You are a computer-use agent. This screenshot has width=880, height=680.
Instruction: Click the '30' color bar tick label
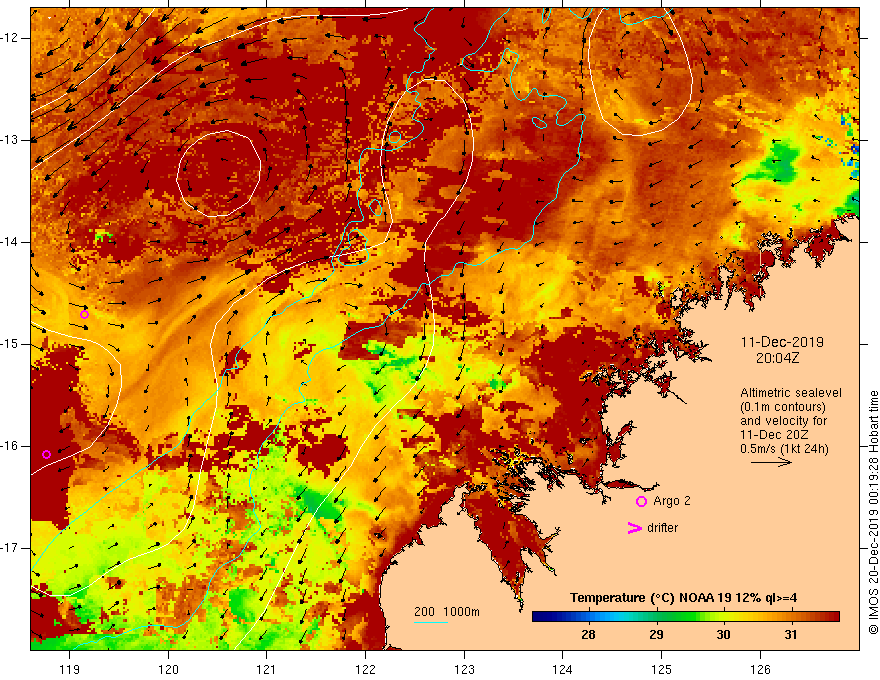pyautogui.click(x=723, y=635)
